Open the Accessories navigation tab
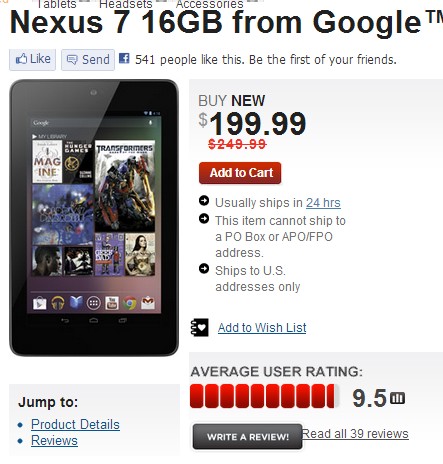Viewport: 443px width, 464px height. coord(210,4)
